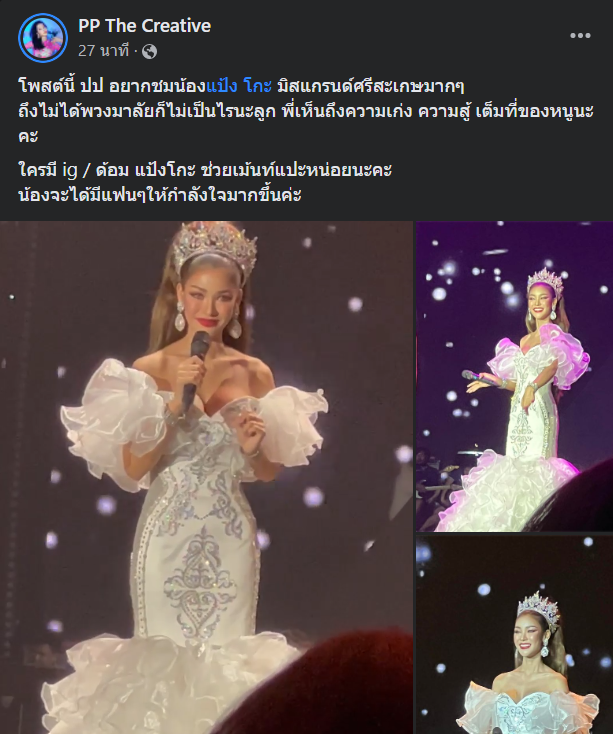Screen dimensions: 613x734
Task: Open the top-right photo with the pink-lit gown
Action: [515, 376]
